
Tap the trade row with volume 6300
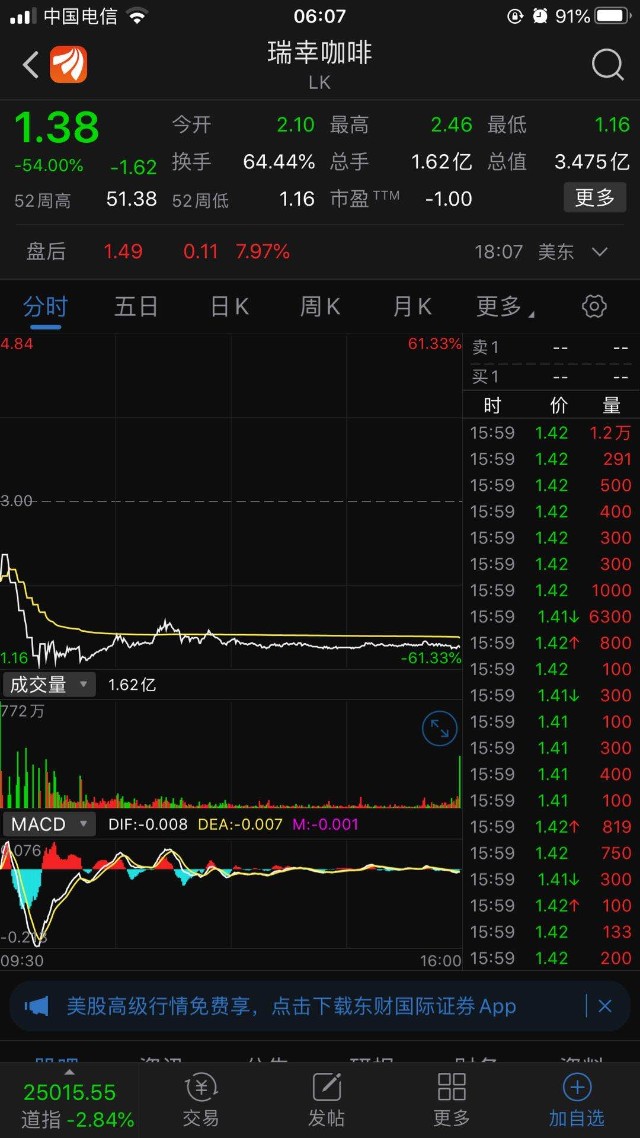point(551,616)
